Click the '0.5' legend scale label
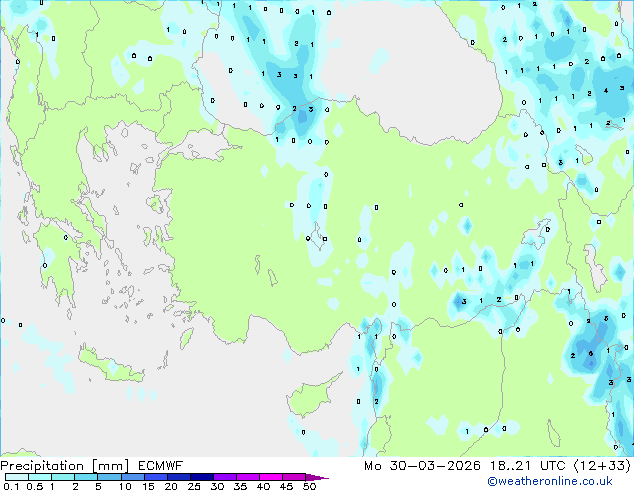The image size is (634, 490). pos(35,486)
